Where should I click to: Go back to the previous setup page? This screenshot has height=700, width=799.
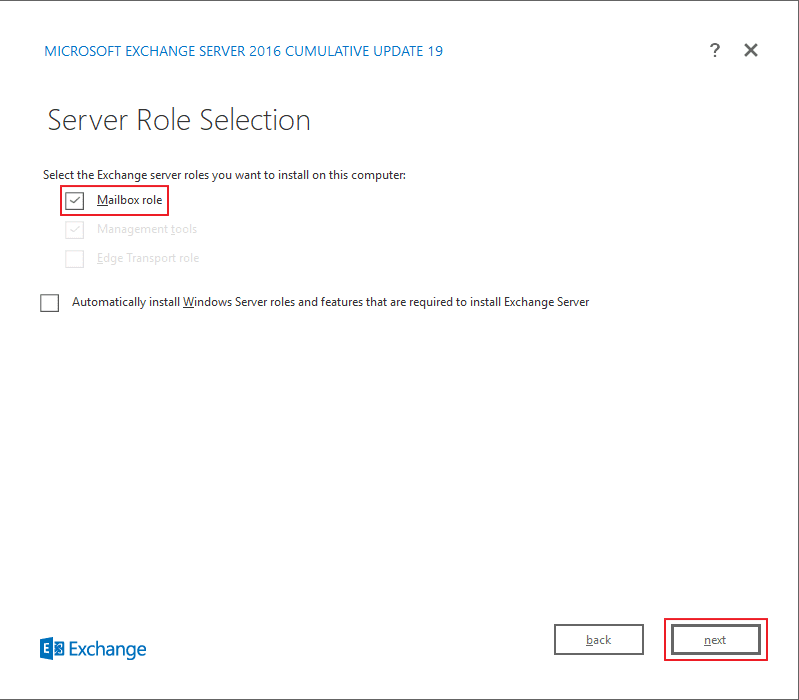point(599,639)
